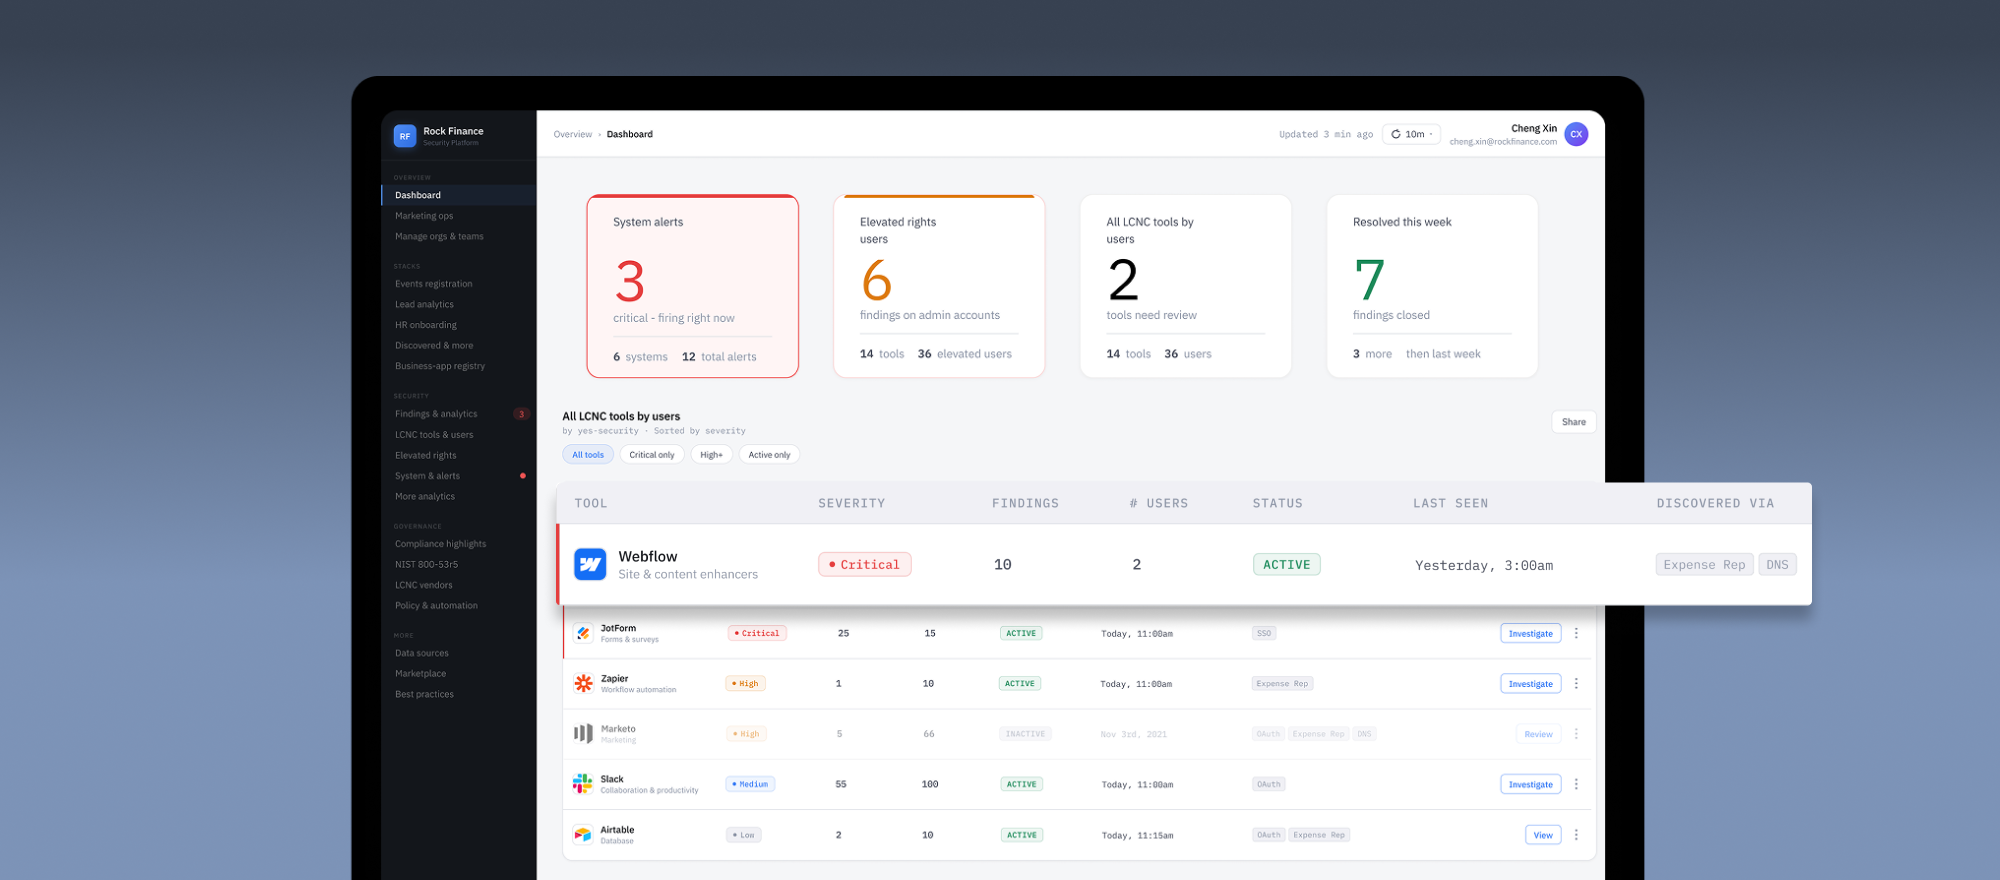Image resolution: width=2000 pixels, height=880 pixels.
Task: Click Review for Marketo
Action: point(1538,734)
